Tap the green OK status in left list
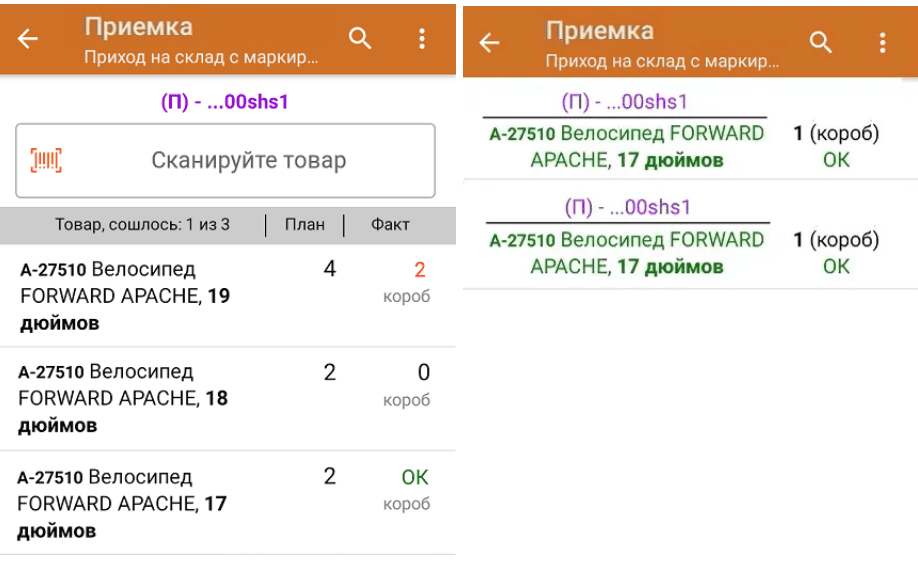918x568 pixels. (x=414, y=477)
